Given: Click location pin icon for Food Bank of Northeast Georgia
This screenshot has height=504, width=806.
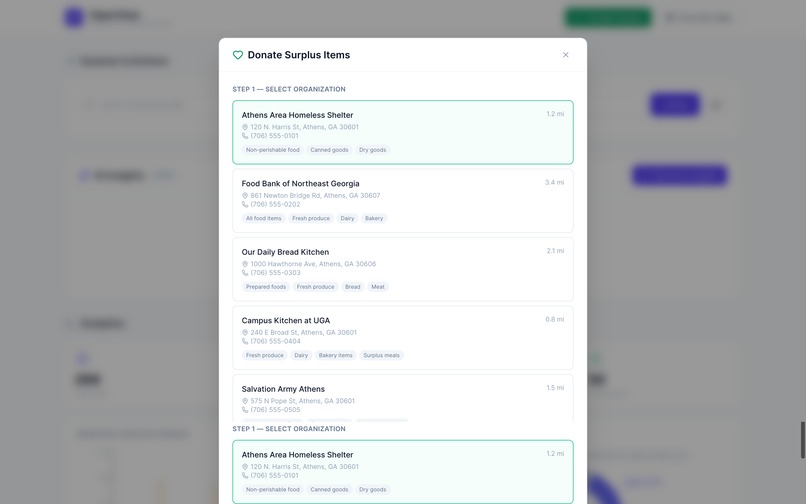Looking at the screenshot, I should (245, 195).
